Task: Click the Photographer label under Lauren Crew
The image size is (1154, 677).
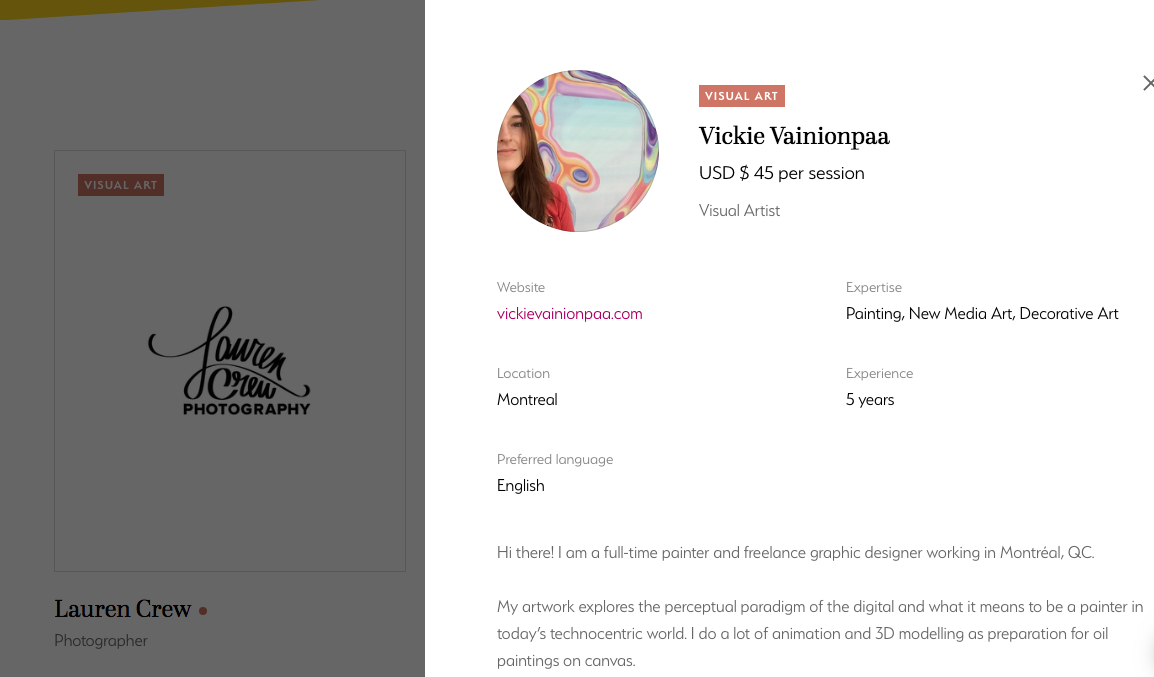Action: click(100, 640)
